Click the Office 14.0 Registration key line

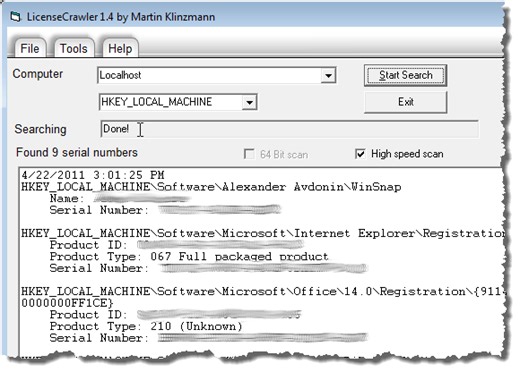(263, 292)
